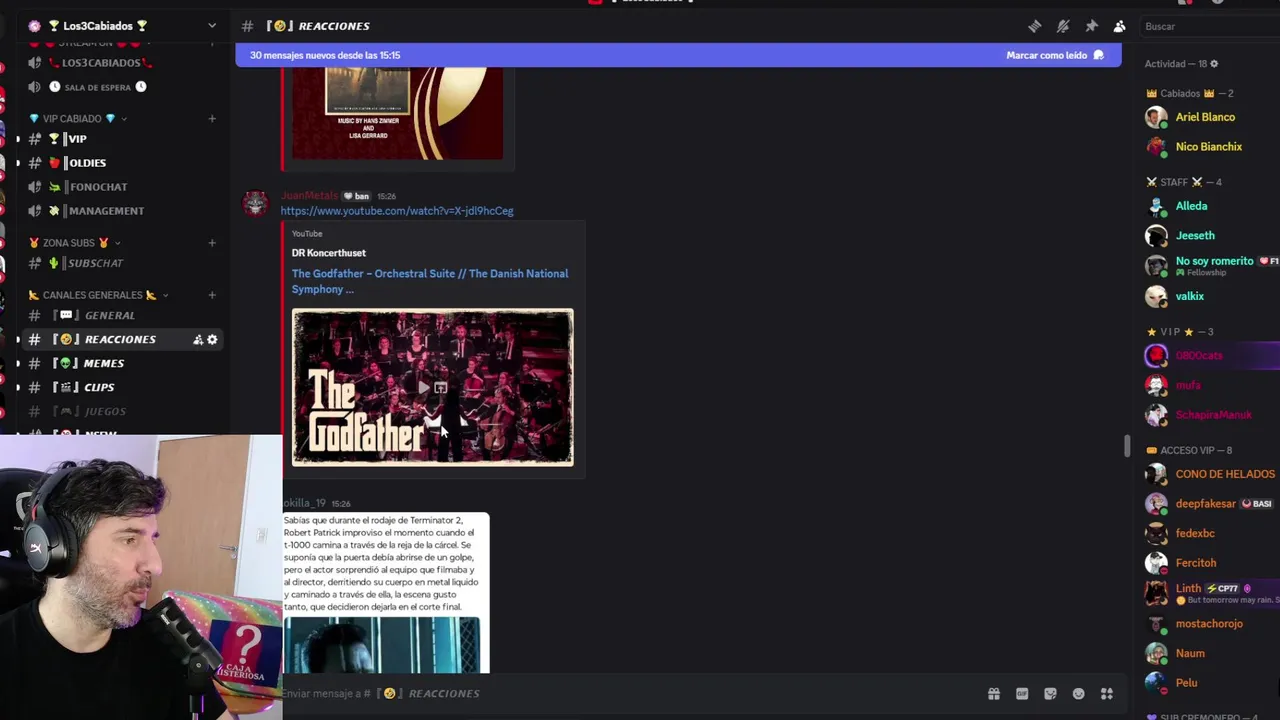Open pinned messages pin icon
The width and height of the screenshot is (1280, 720).
[1091, 26]
